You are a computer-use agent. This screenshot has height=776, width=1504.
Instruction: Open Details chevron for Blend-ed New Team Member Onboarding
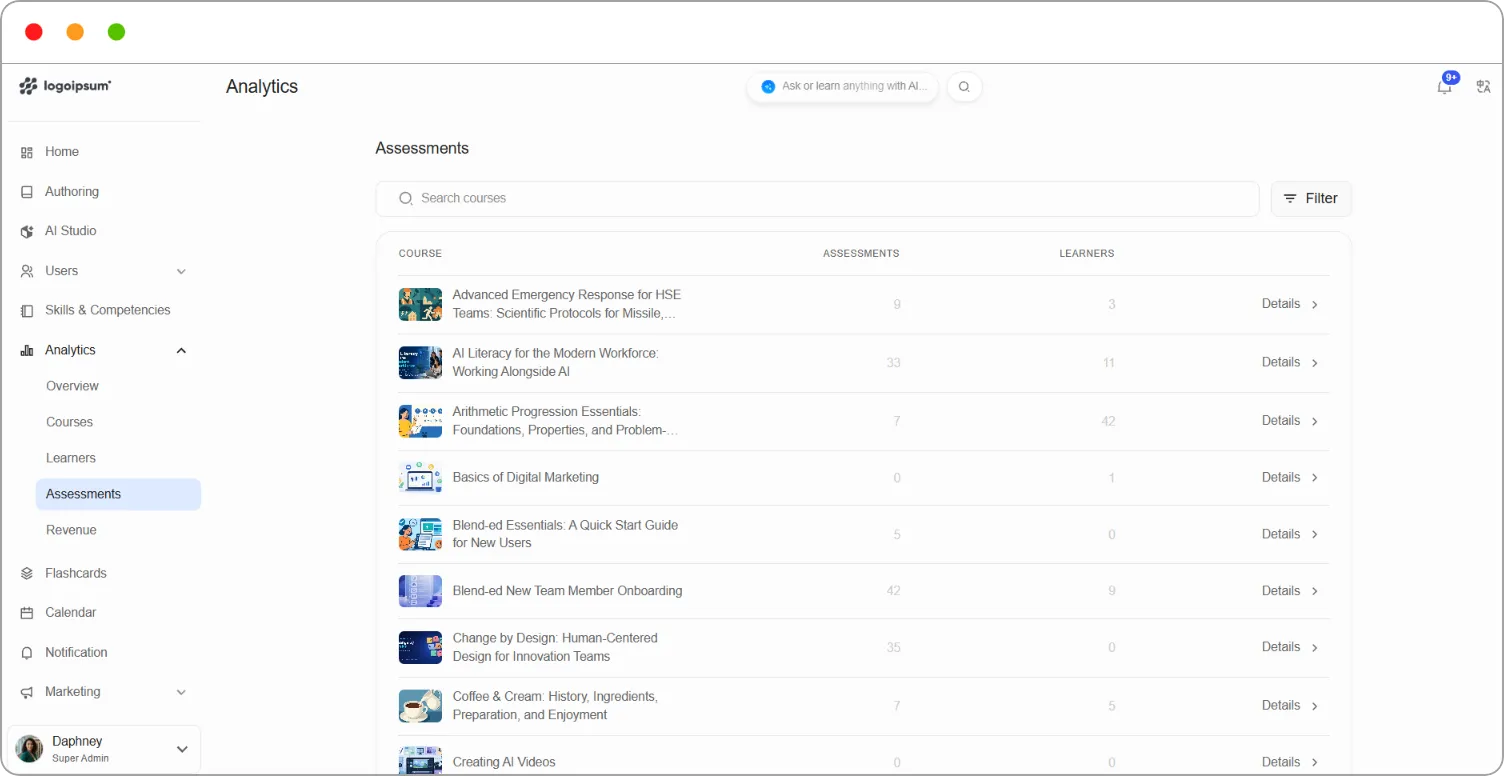1315,591
